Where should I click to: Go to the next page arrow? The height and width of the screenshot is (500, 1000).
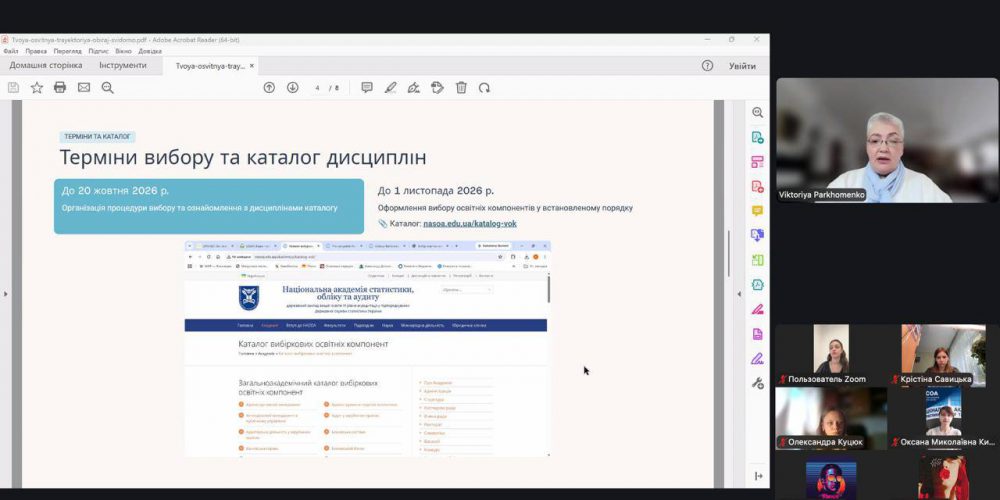point(292,87)
